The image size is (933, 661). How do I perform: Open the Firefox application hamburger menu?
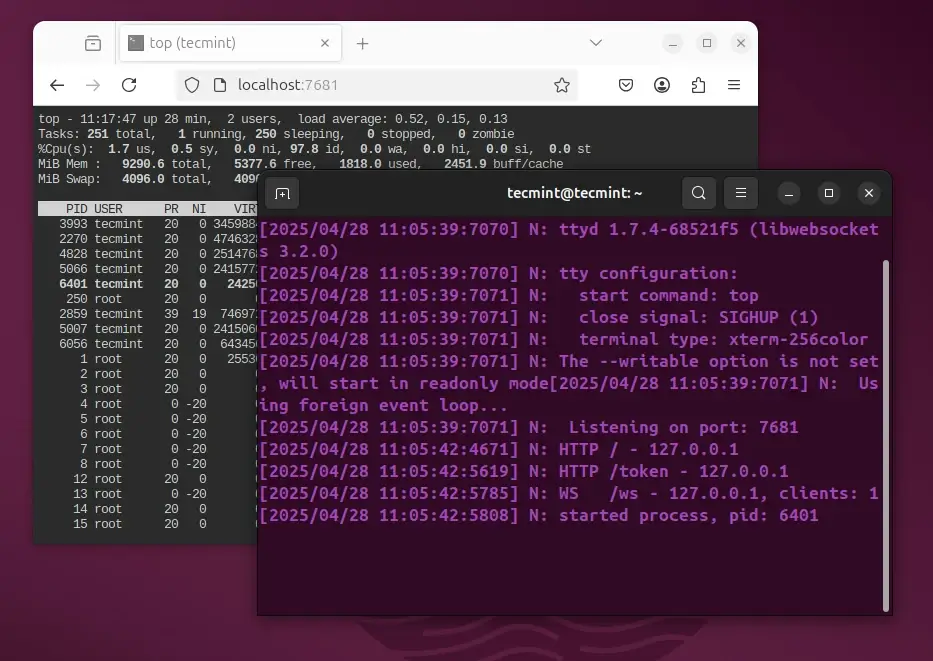[x=734, y=85]
